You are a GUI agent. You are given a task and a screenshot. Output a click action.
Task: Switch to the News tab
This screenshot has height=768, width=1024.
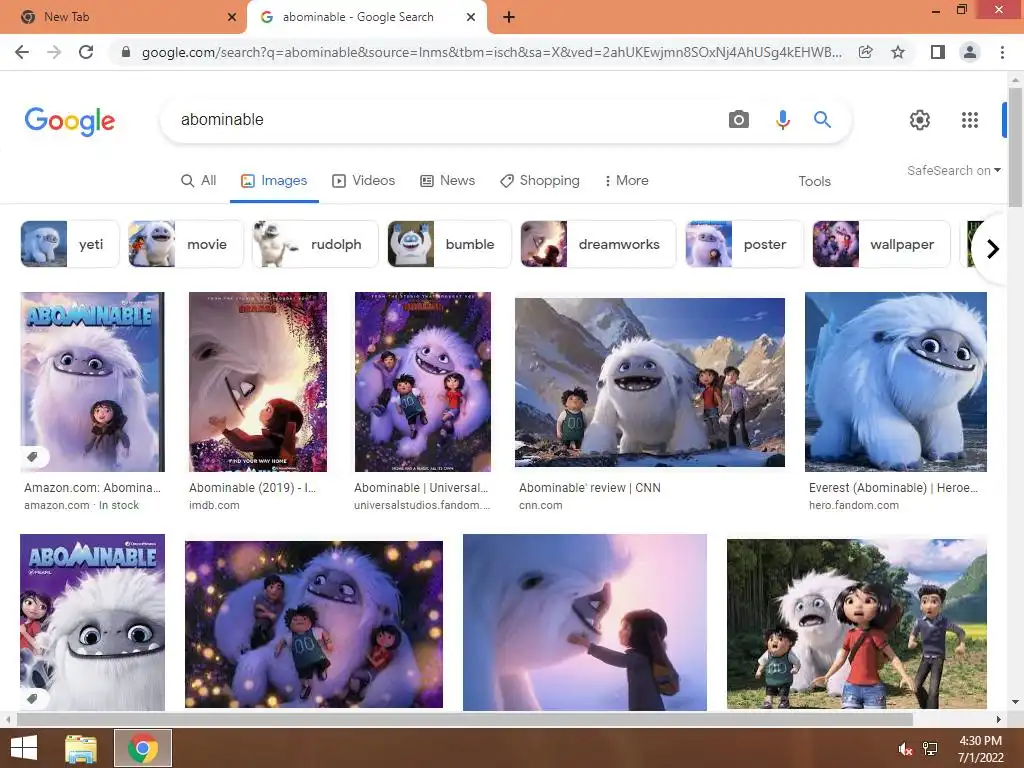(447, 181)
